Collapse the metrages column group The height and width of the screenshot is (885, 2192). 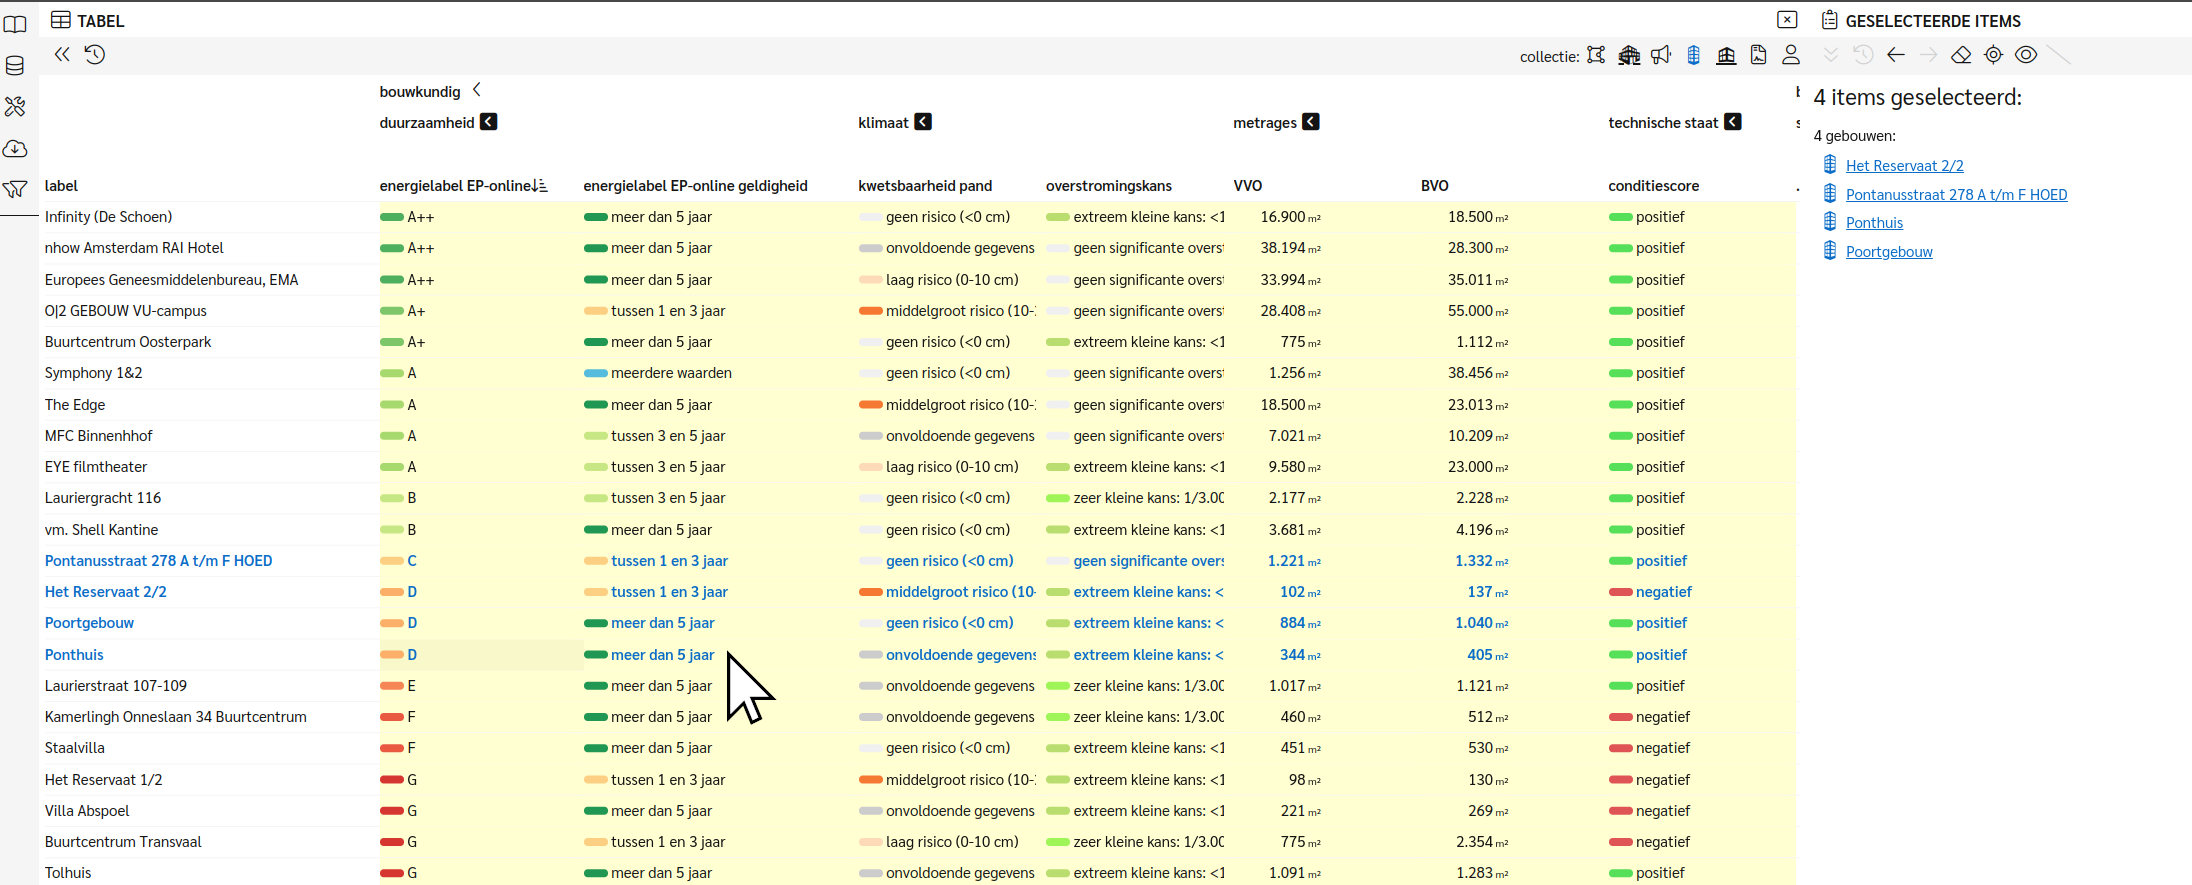coord(1311,122)
